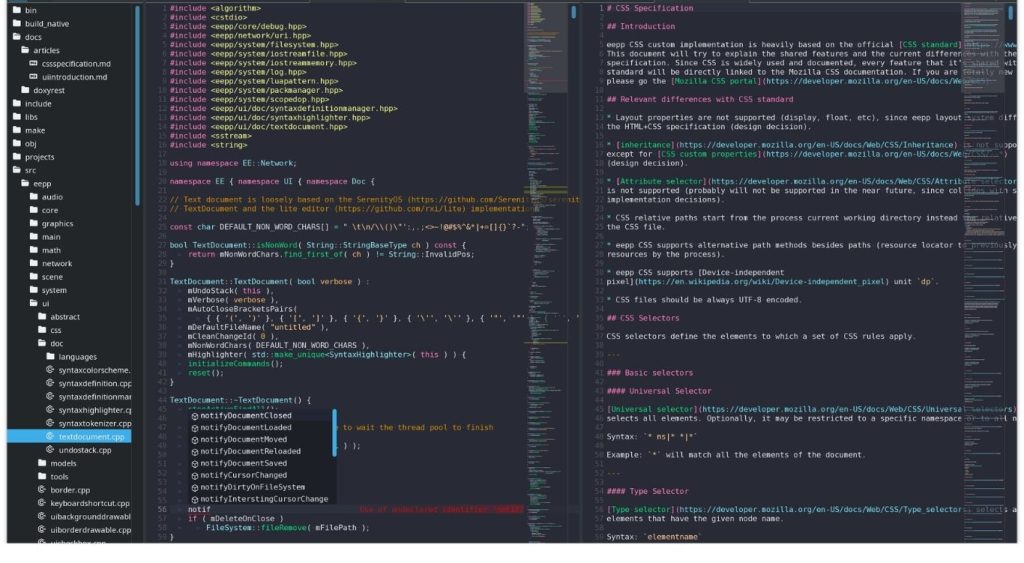Click 'using namespace EE::Network;' code line
Viewport: 1024px width, 563px height.
click(233, 163)
